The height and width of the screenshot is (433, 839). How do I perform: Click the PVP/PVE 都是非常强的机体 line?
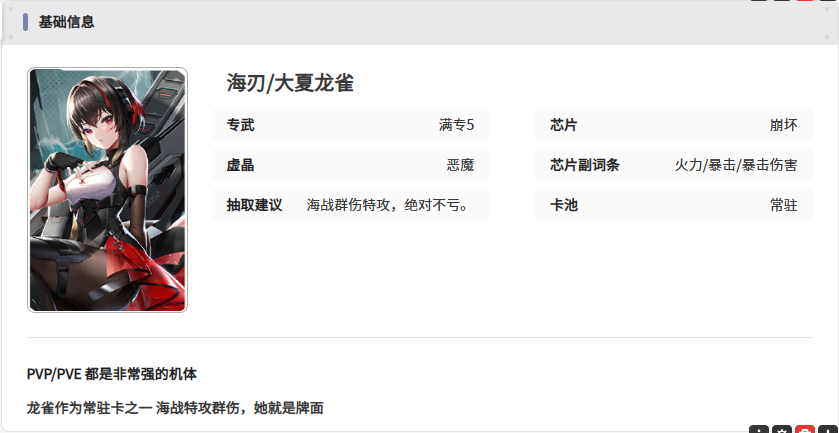(112, 374)
